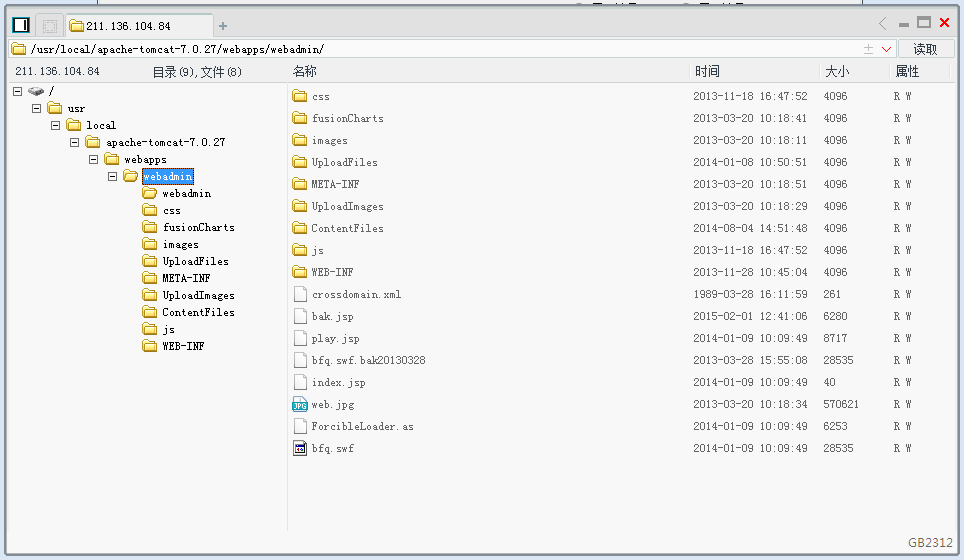Screen dimensions: 964x560
Task: Click js folder icon in file list
Action: tap(299, 250)
